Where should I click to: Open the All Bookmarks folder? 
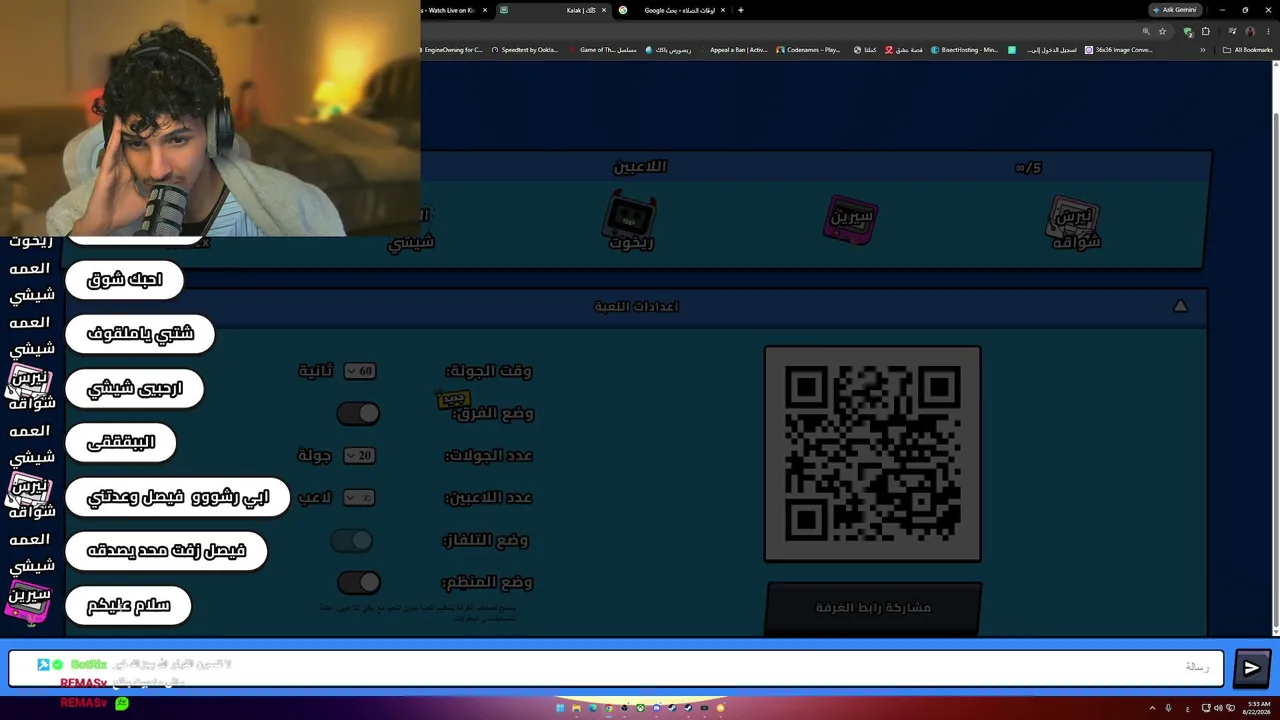pos(1247,50)
